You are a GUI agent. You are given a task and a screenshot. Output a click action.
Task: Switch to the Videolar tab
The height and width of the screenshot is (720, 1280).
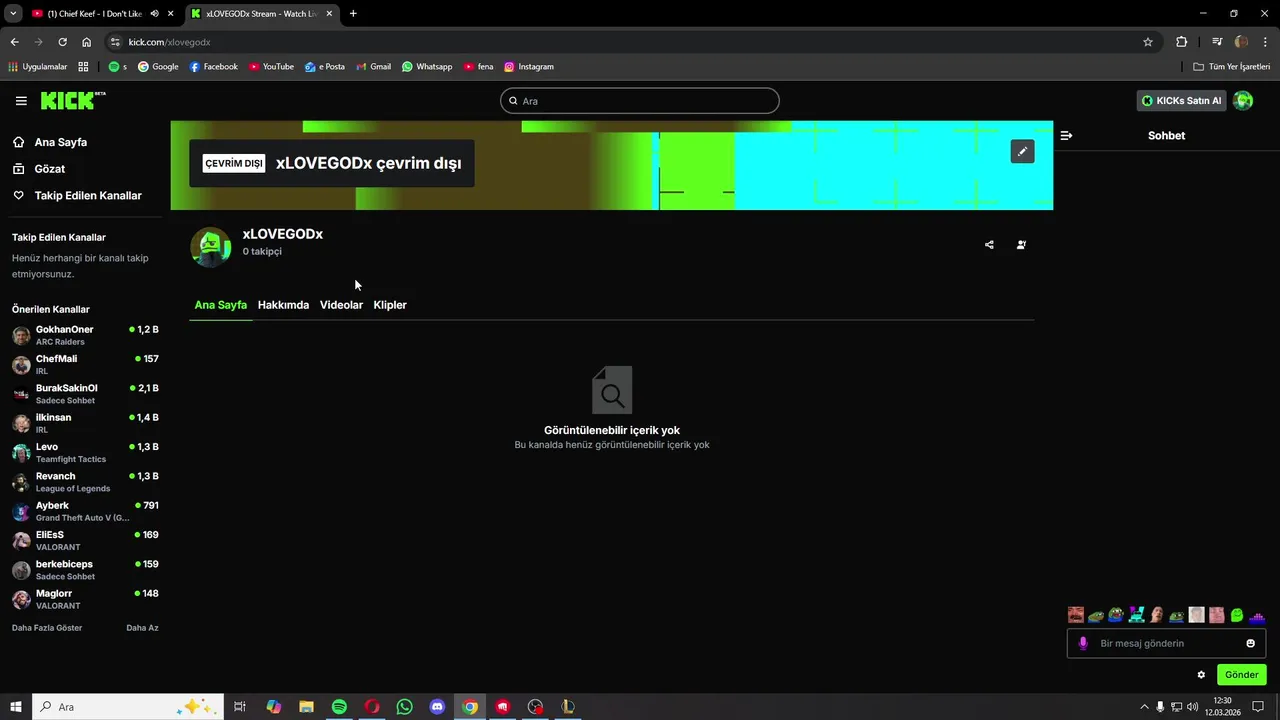click(x=341, y=305)
